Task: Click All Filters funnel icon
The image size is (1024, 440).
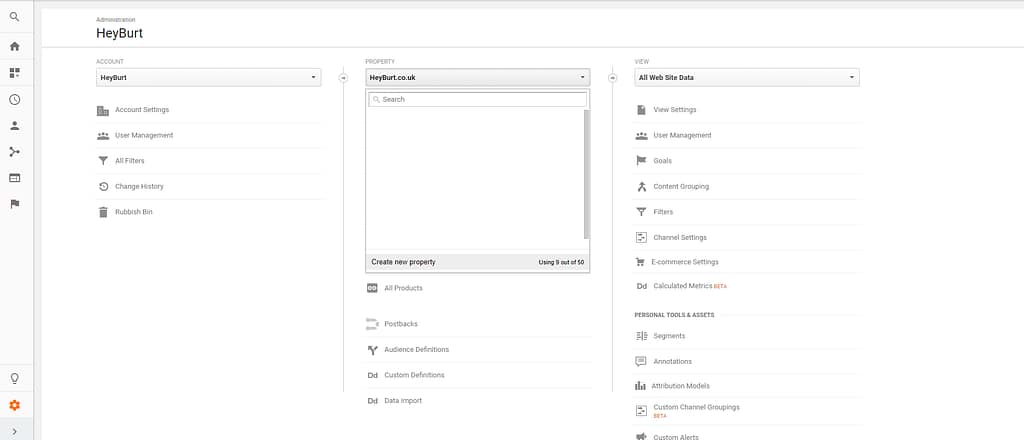Action: (103, 161)
